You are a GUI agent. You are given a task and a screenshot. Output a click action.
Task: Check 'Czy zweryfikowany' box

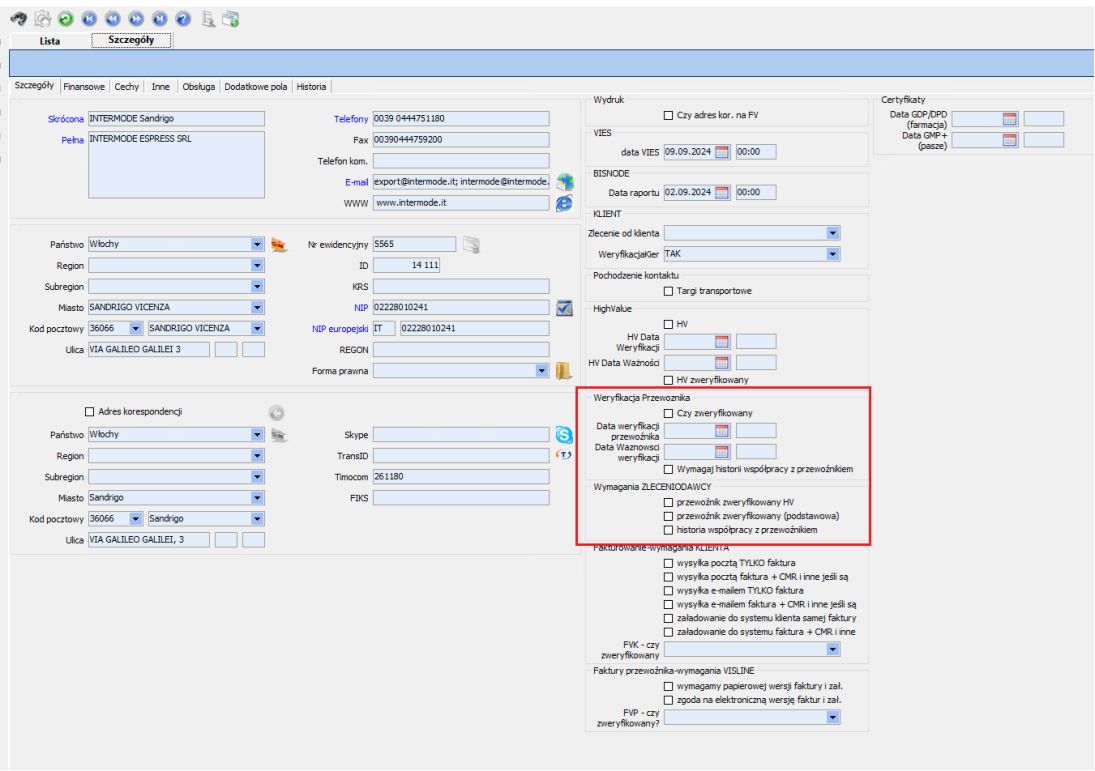point(668,413)
